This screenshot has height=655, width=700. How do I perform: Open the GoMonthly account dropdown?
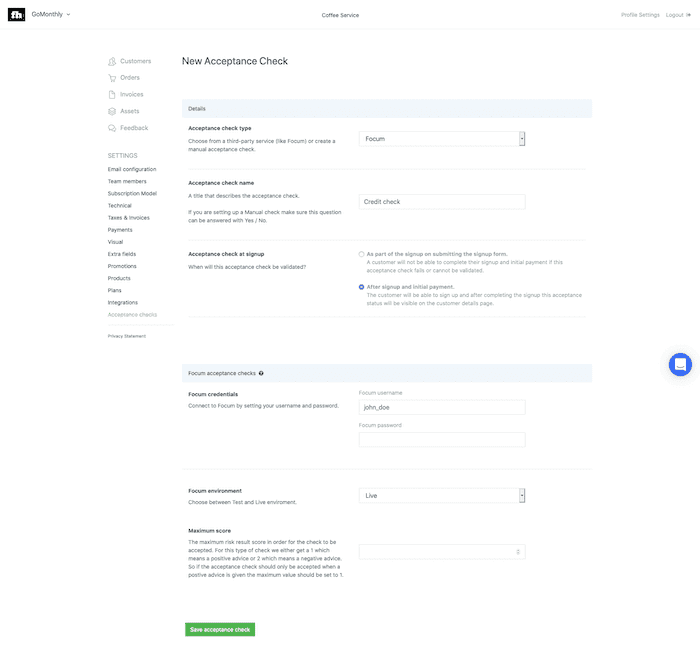[51, 14]
